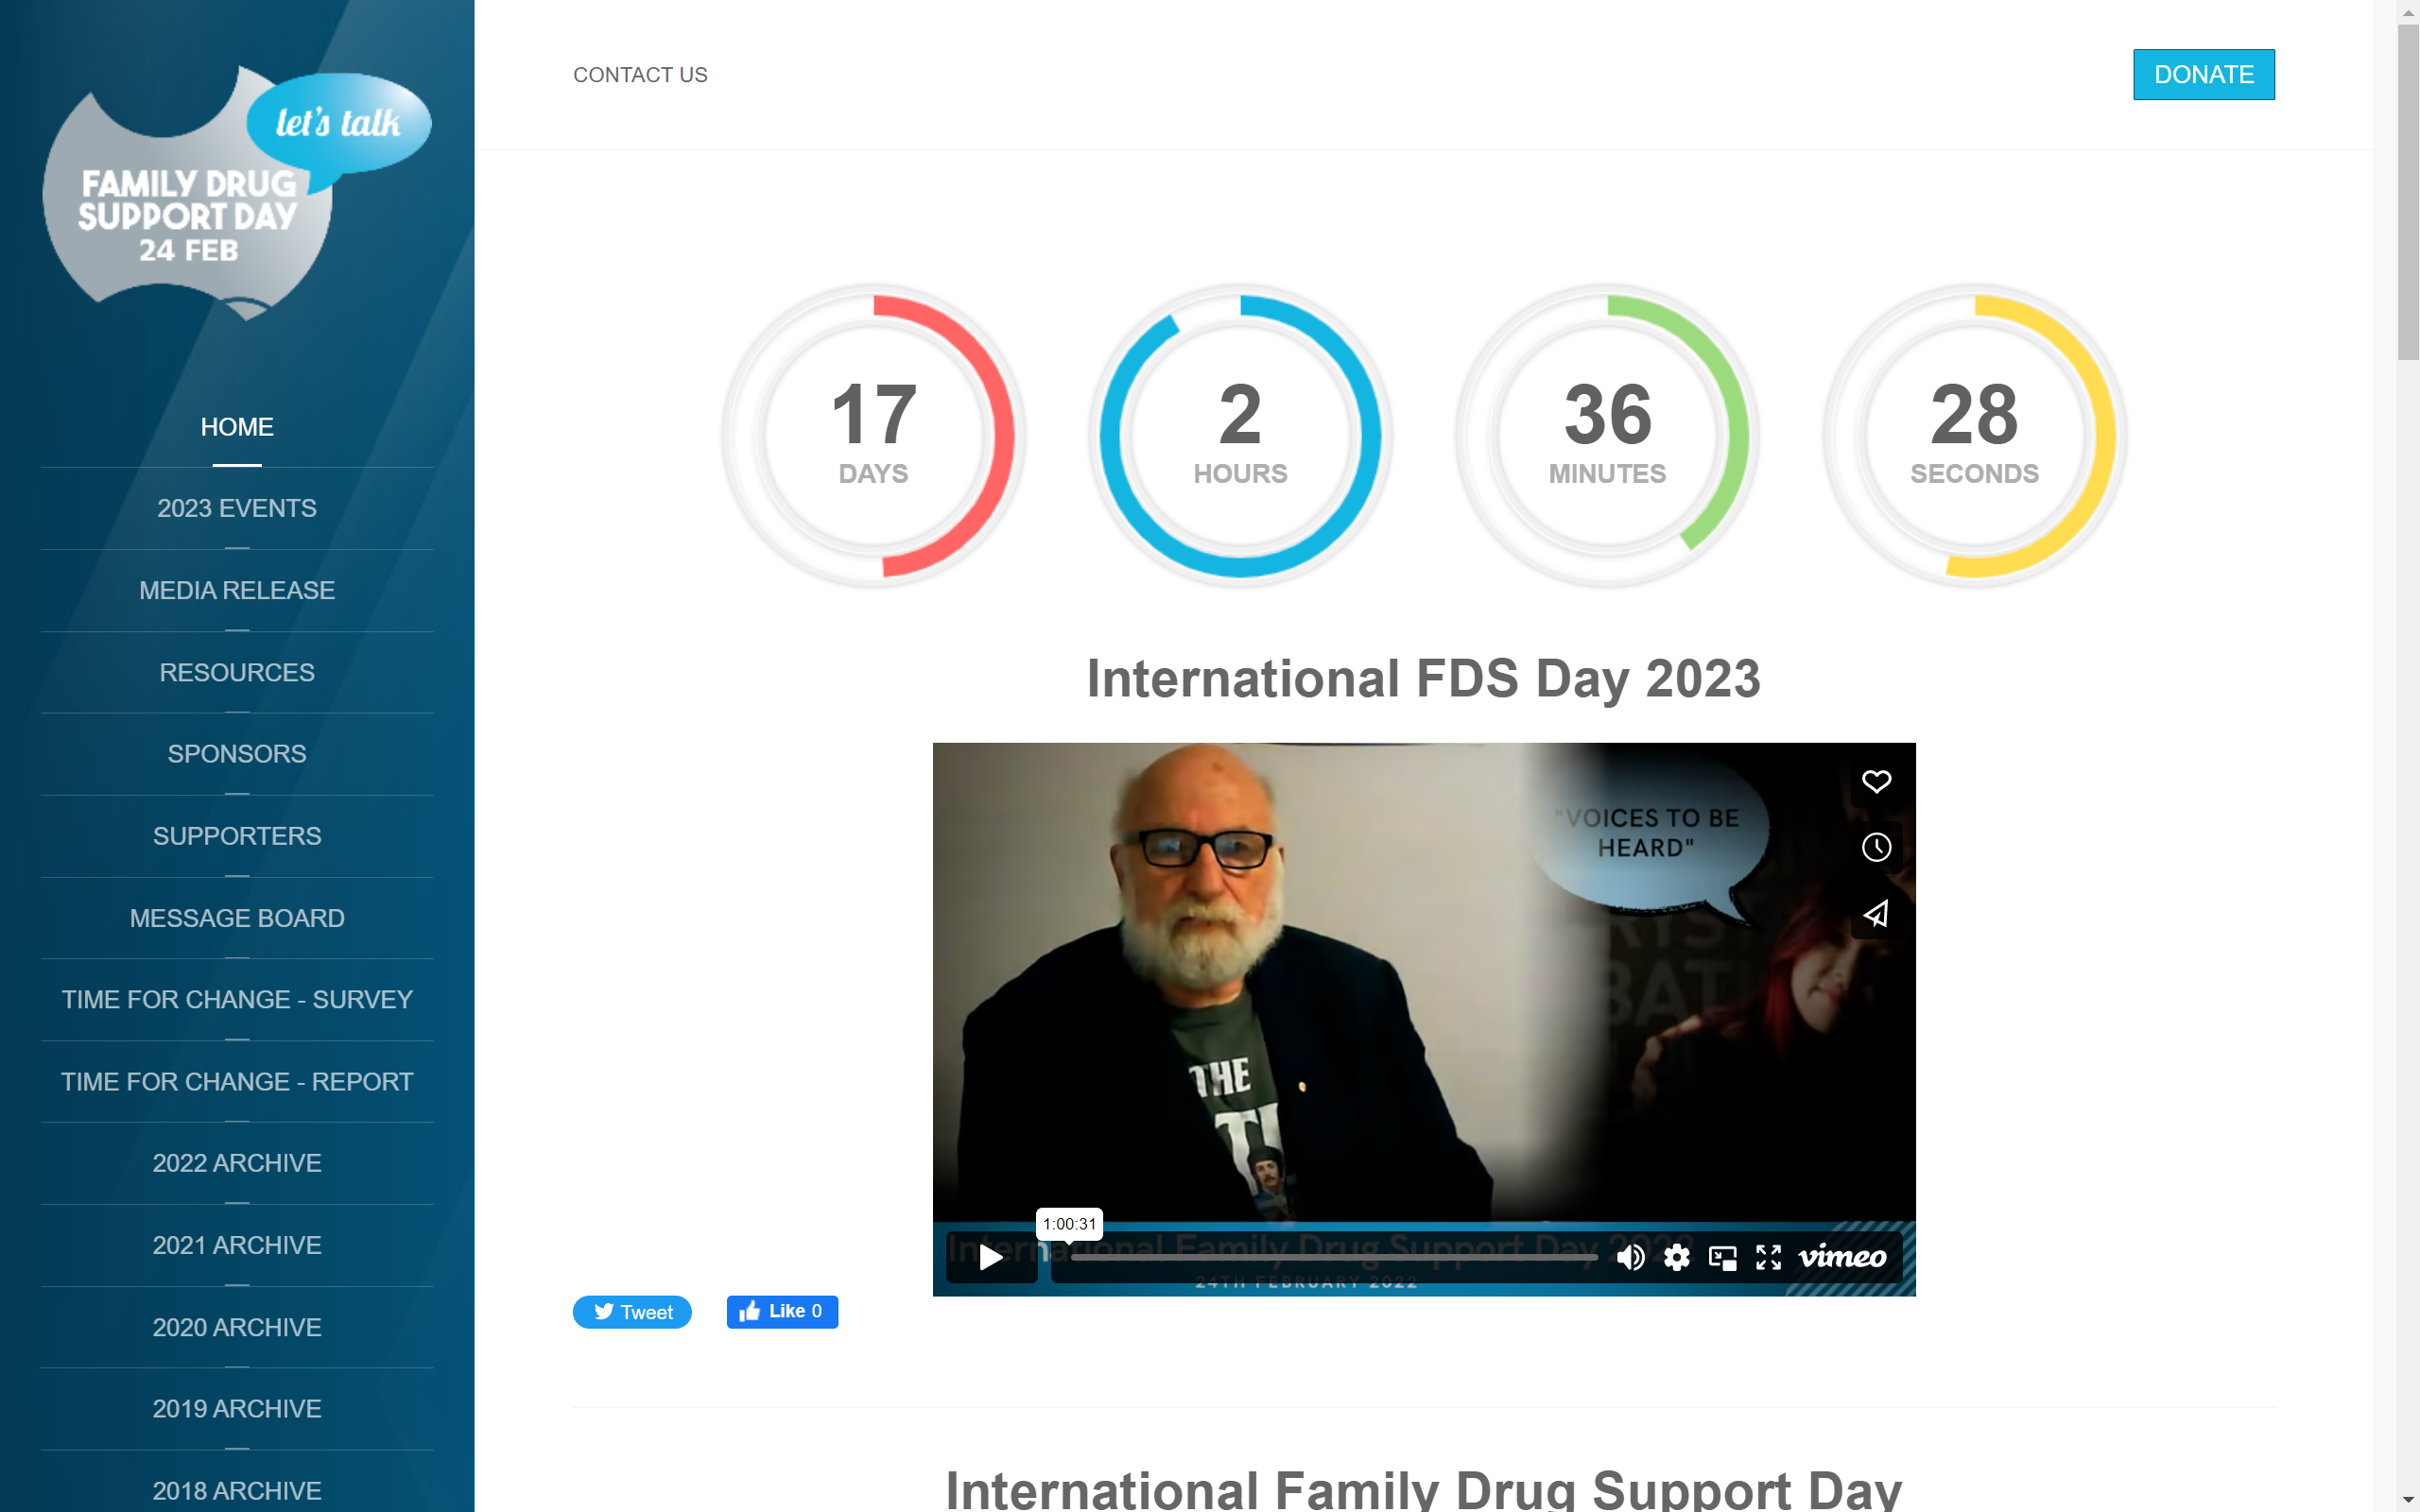
Task: Open TIME FOR CHANGE - SURVEY
Action: [x=237, y=1000]
